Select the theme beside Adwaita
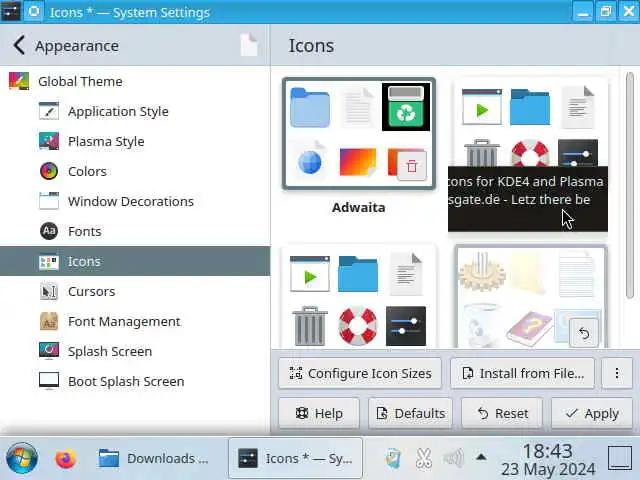 click(530, 122)
